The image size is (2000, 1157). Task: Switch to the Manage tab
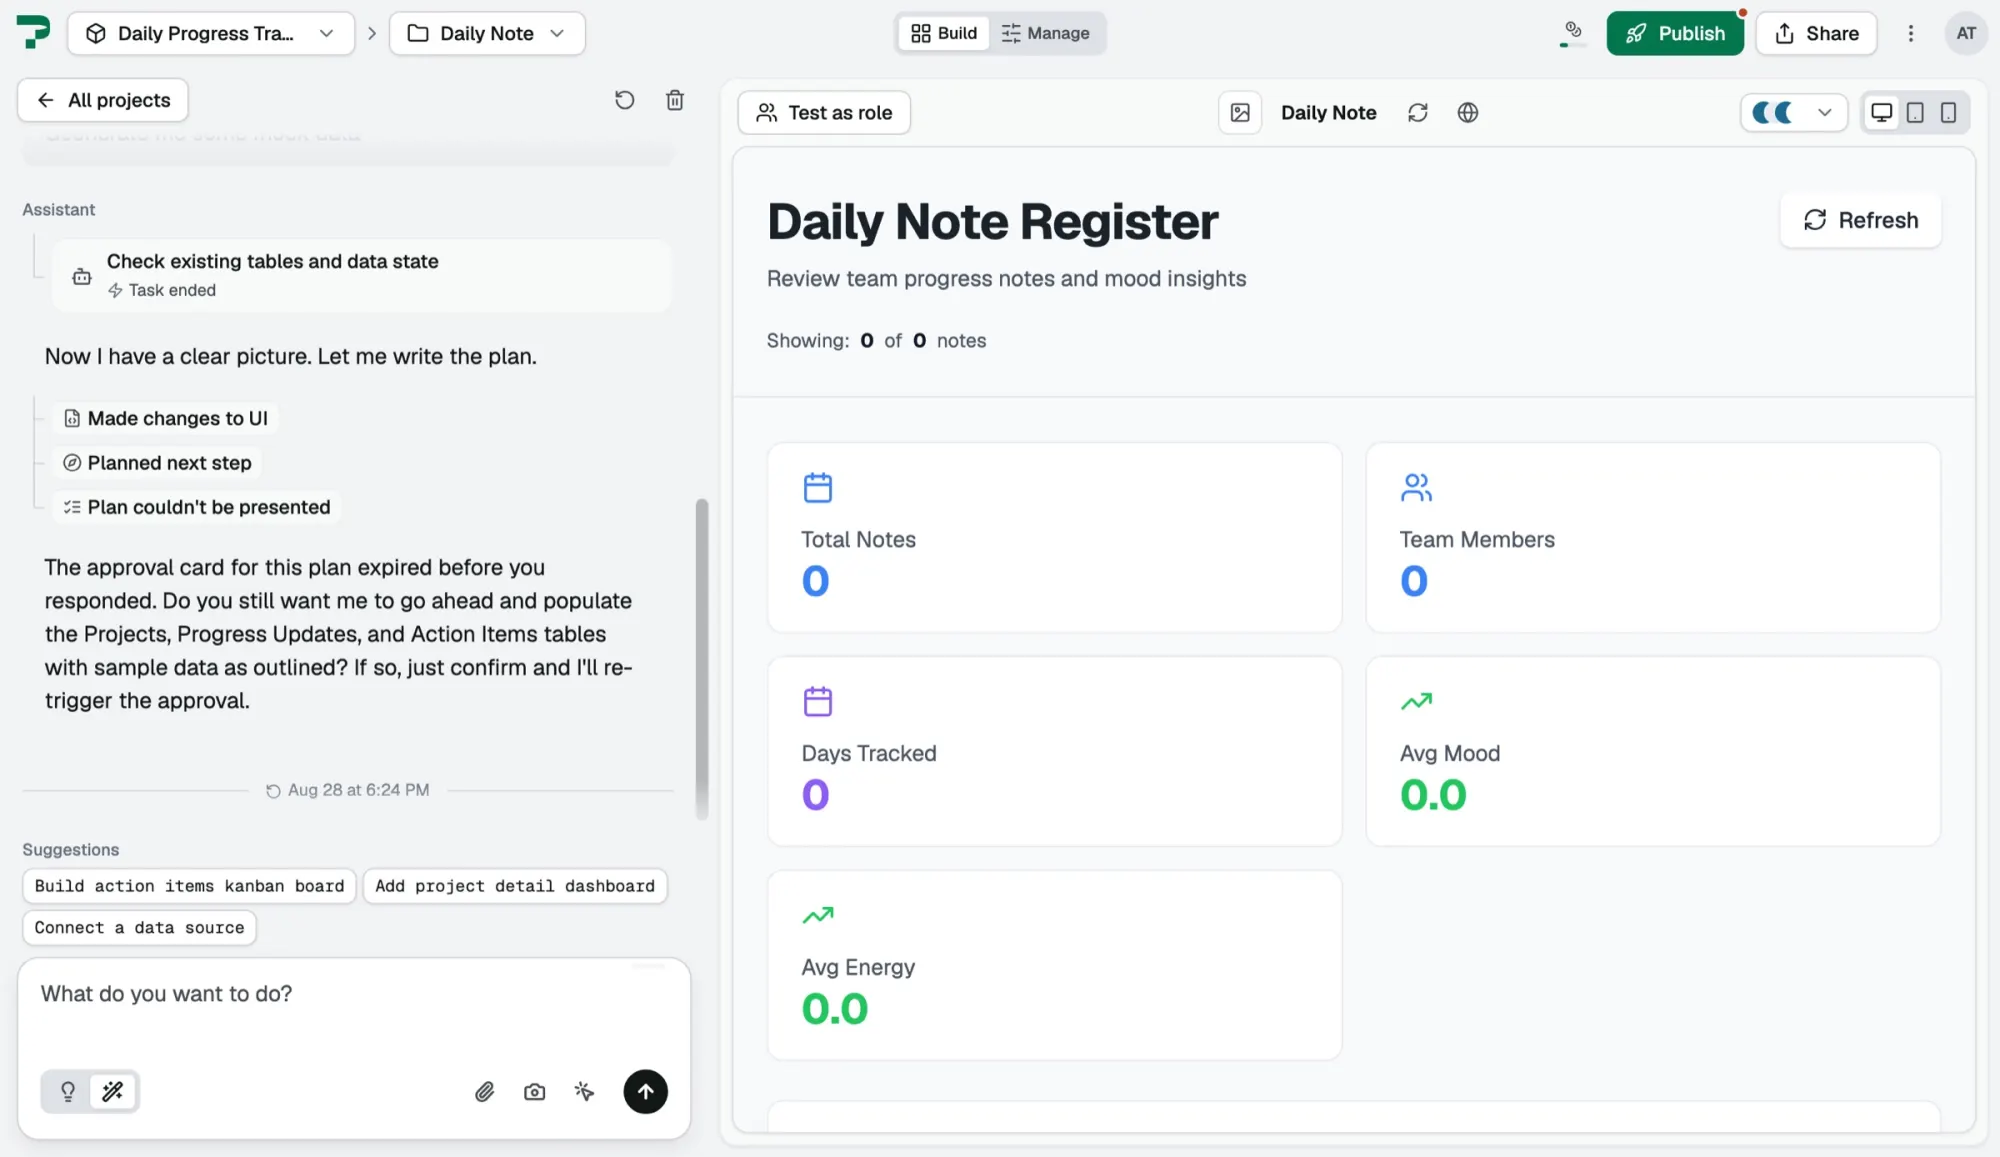coord(1046,33)
